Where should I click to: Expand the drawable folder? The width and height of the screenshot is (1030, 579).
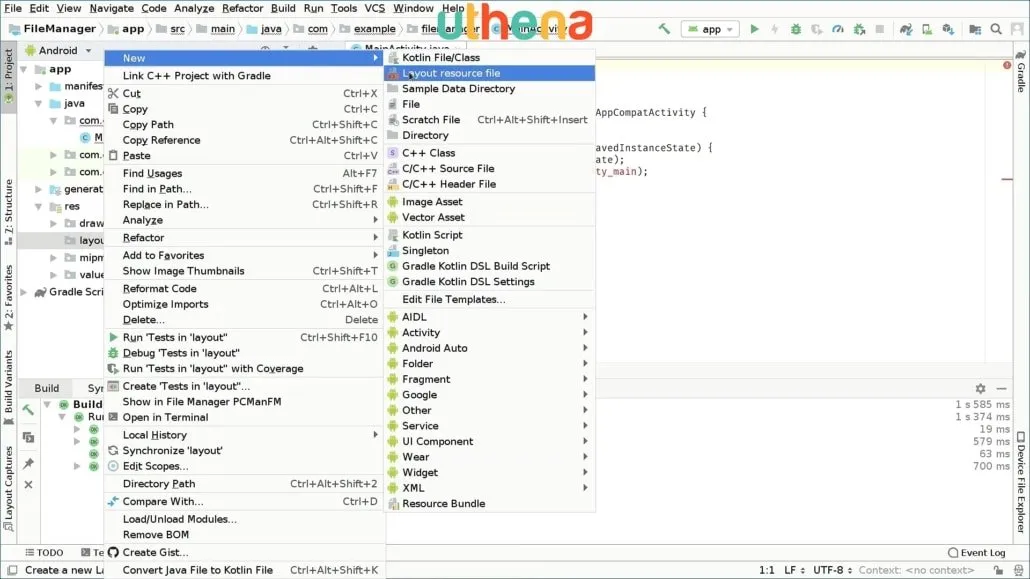54,223
